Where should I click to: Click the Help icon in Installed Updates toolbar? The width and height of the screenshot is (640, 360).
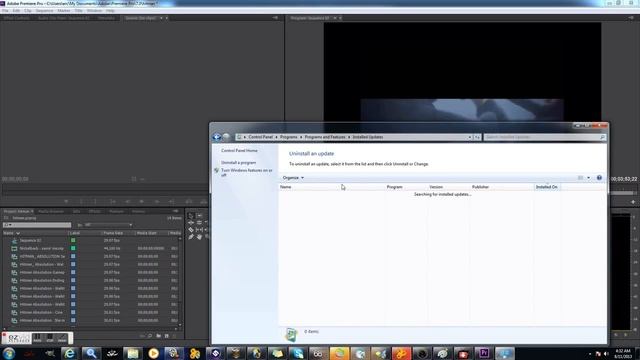[x=599, y=178]
